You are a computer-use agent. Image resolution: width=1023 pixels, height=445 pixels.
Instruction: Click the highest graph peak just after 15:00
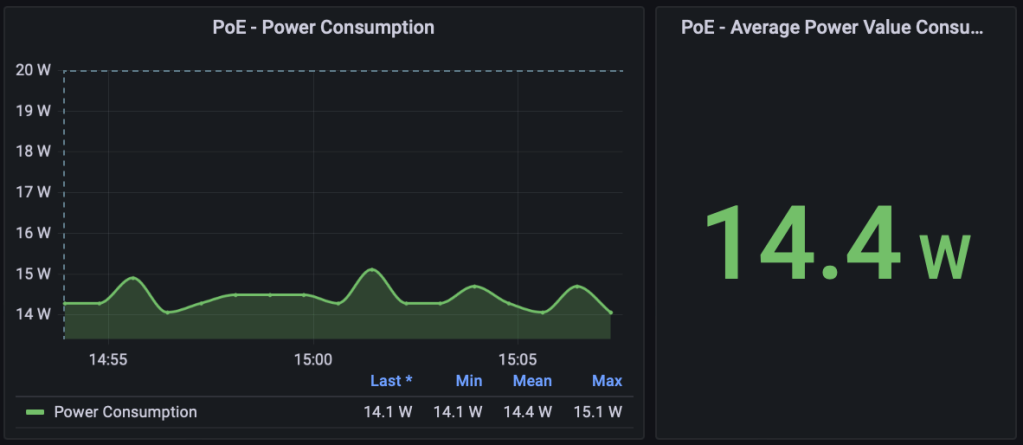click(x=371, y=270)
